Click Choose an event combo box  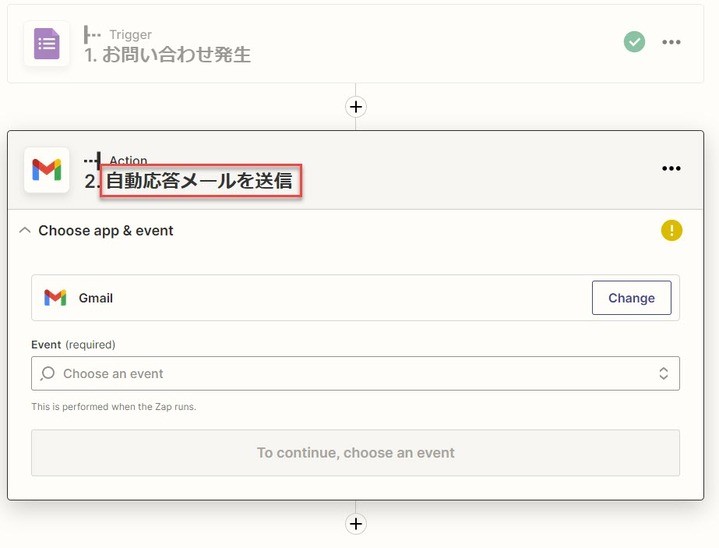[x=355, y=373]
